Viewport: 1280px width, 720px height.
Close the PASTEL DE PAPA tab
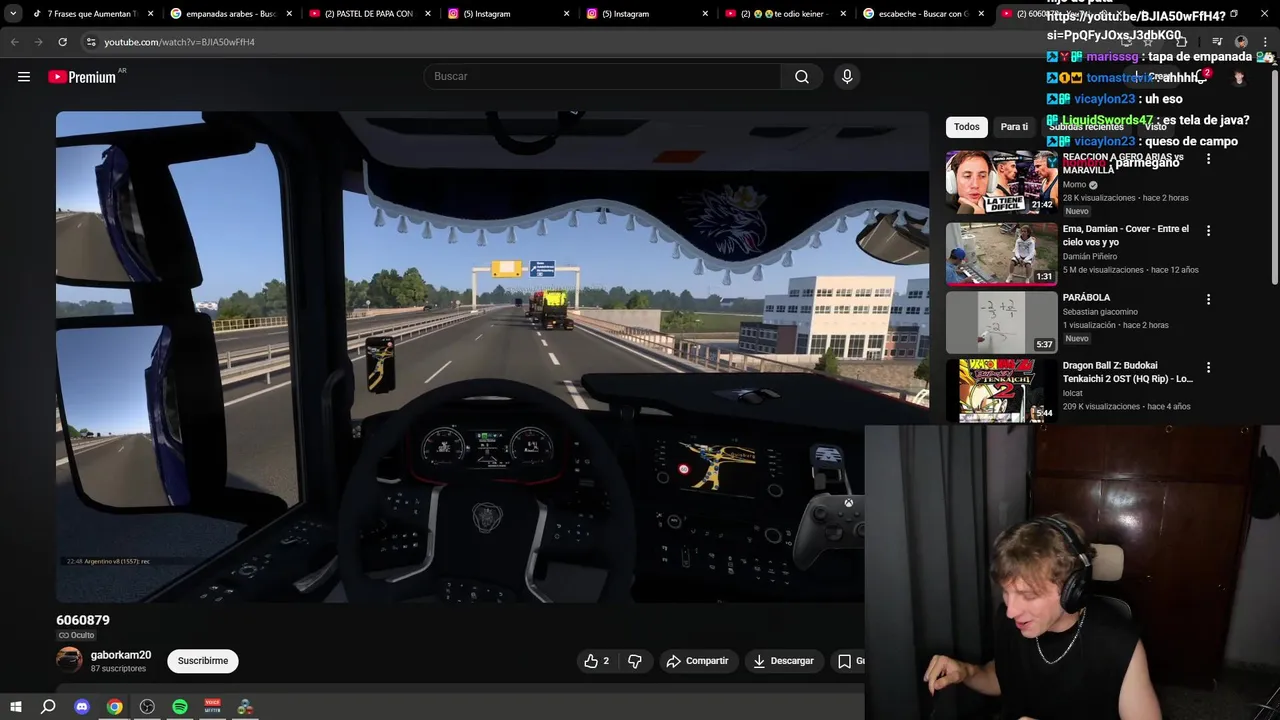click(x=428, y=14)
